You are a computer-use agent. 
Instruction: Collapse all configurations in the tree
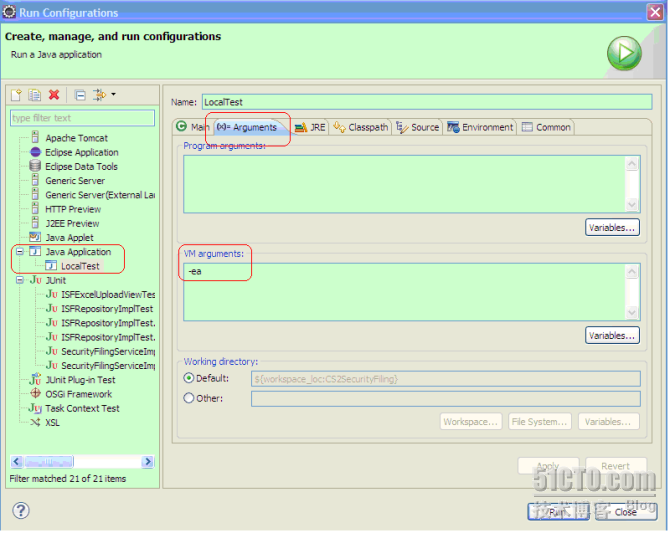[80, 94]
